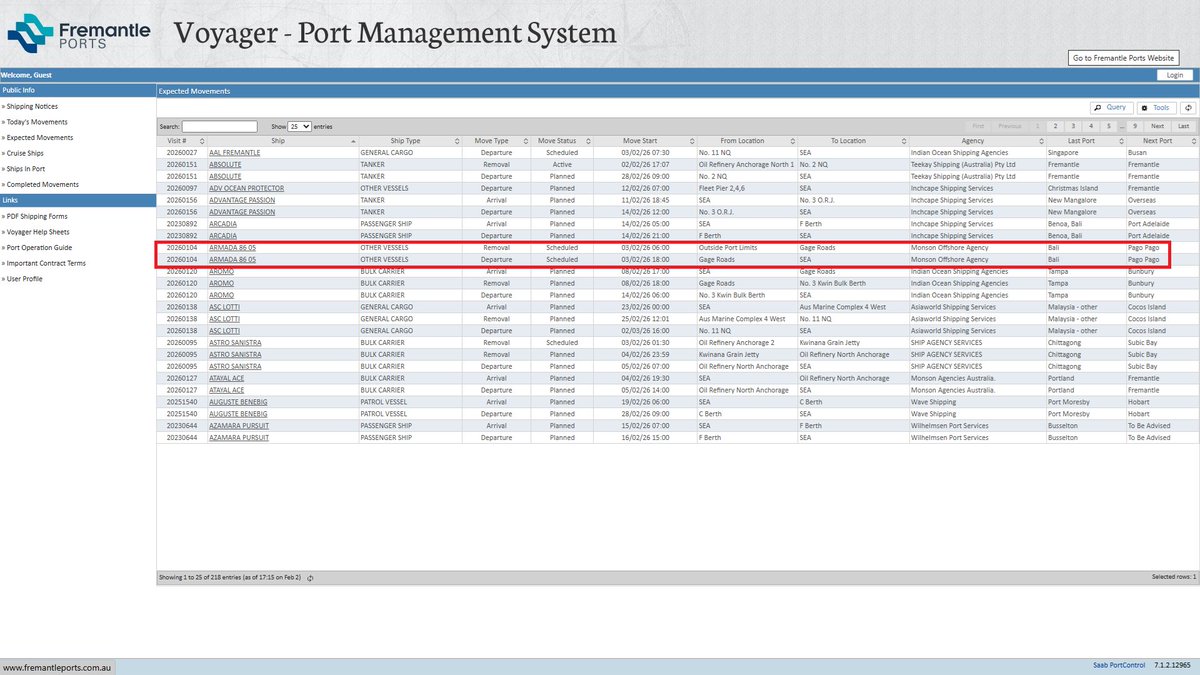Sort by the Visit # column arrows
The image size is (1200, 675).
tap(200, 141)
